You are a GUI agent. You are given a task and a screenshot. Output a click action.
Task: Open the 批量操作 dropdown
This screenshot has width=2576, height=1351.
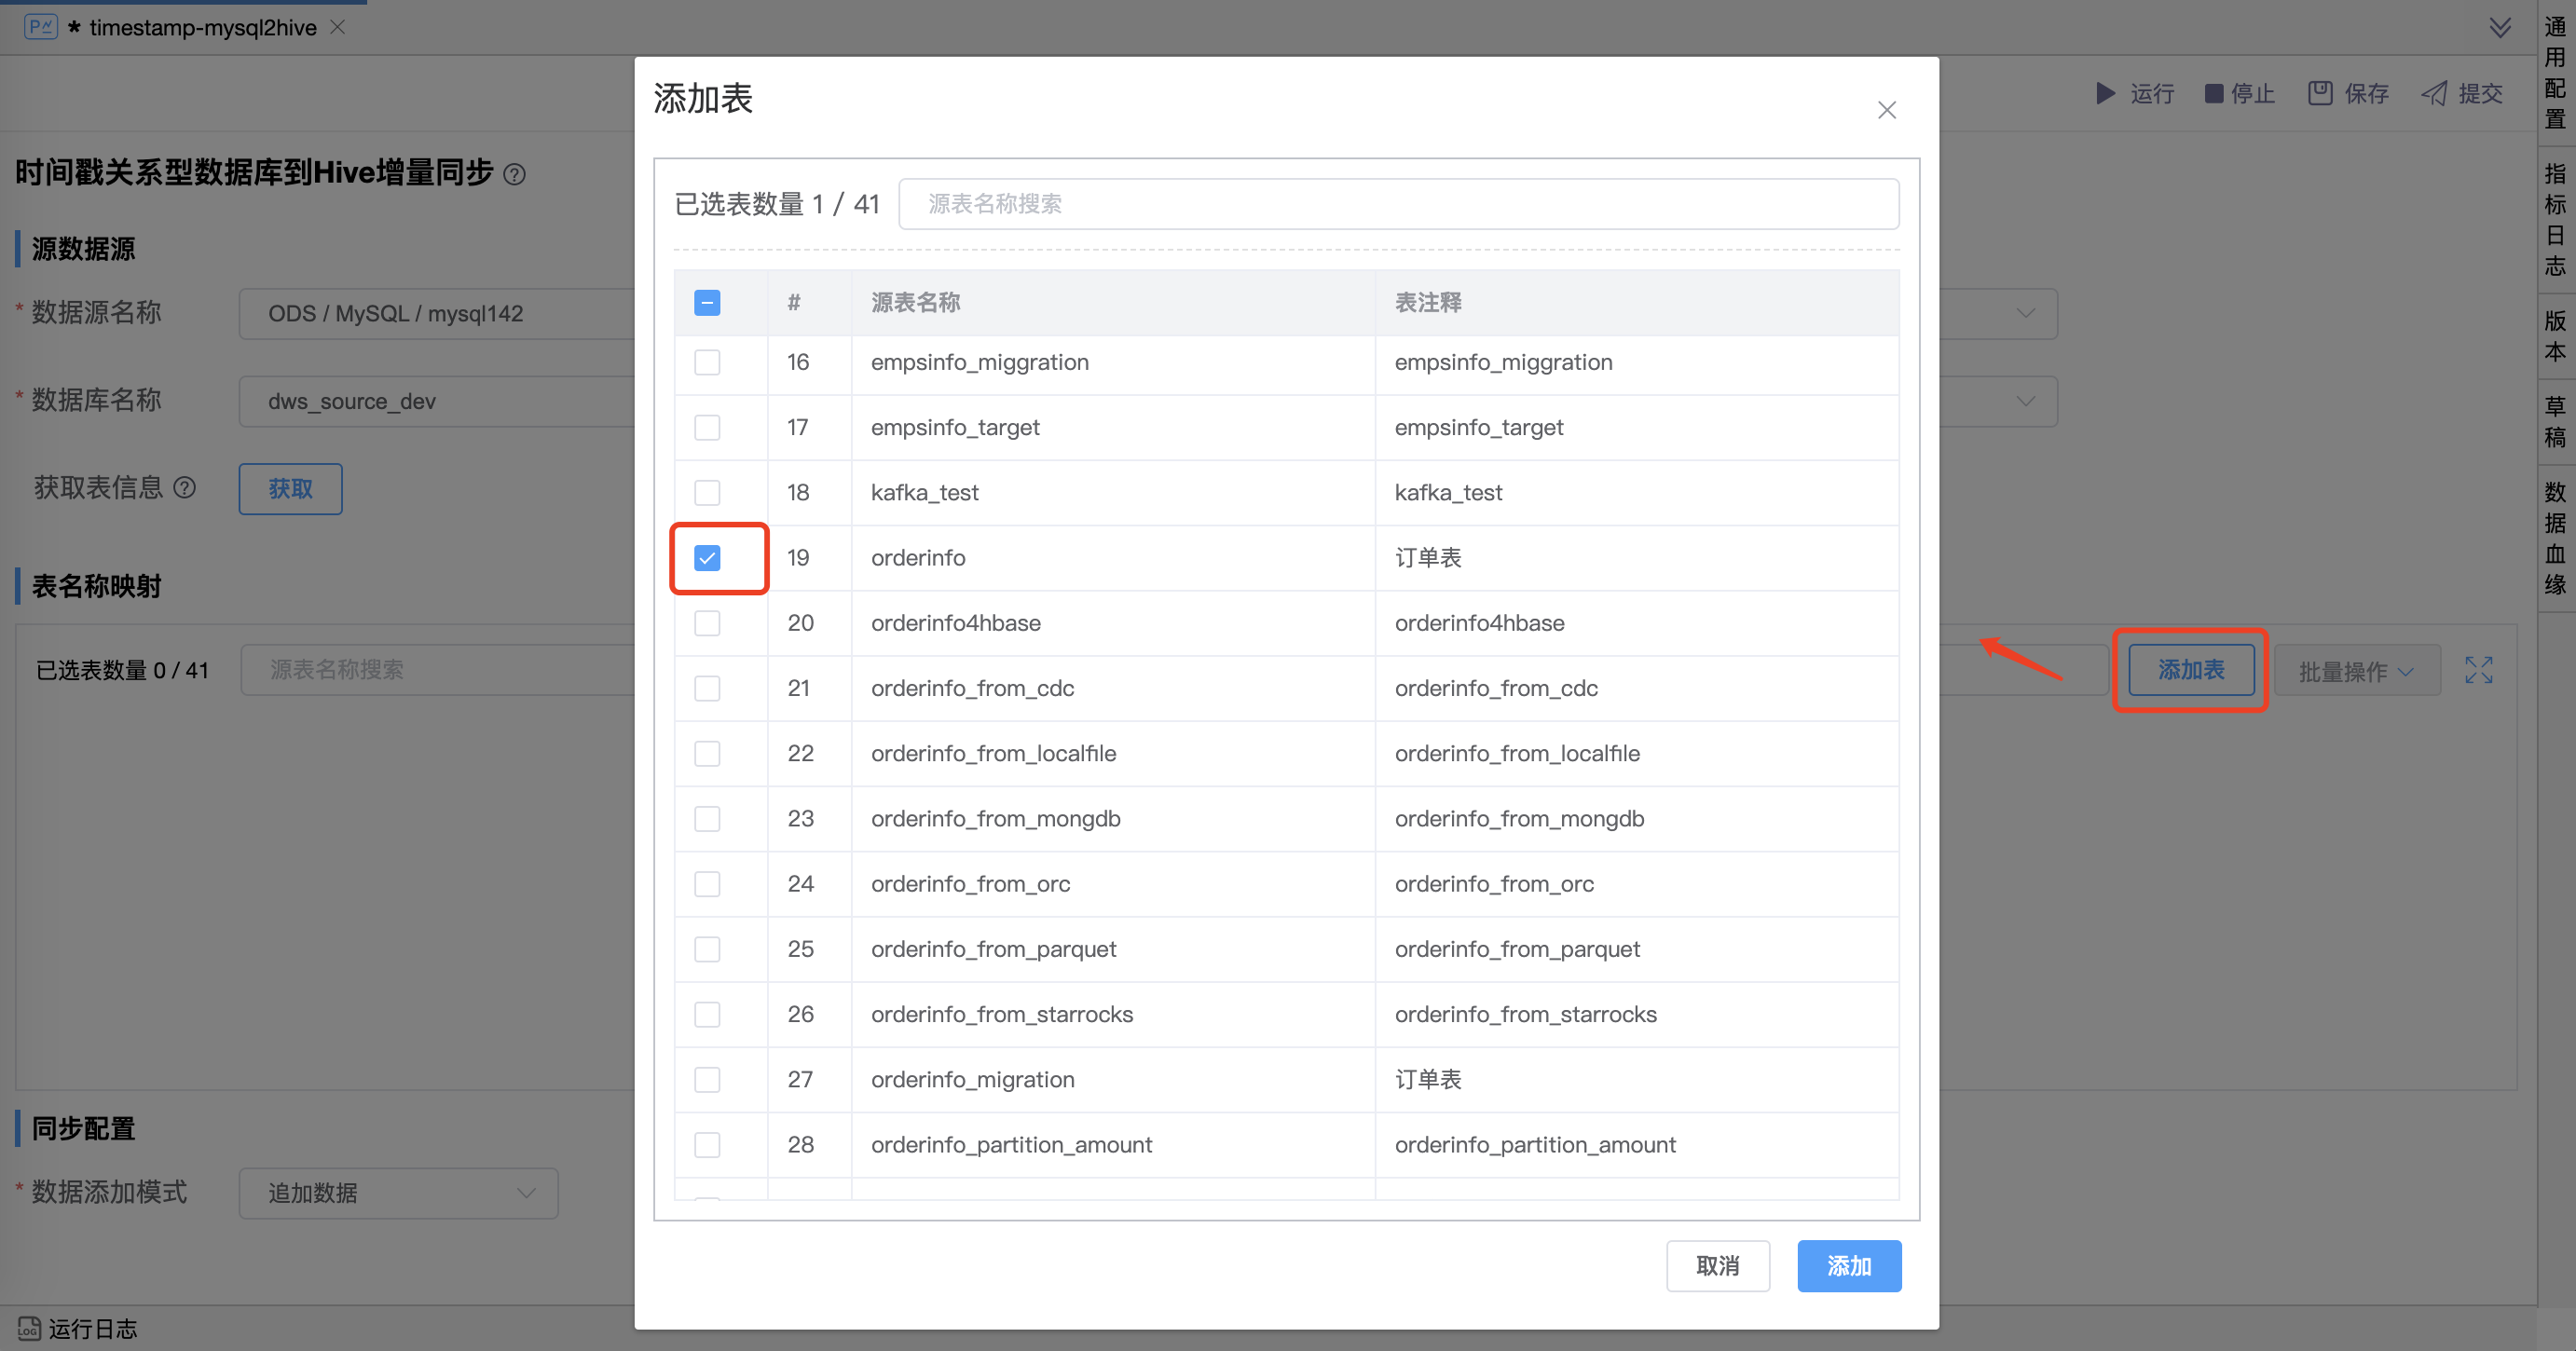coord(2357,671)
